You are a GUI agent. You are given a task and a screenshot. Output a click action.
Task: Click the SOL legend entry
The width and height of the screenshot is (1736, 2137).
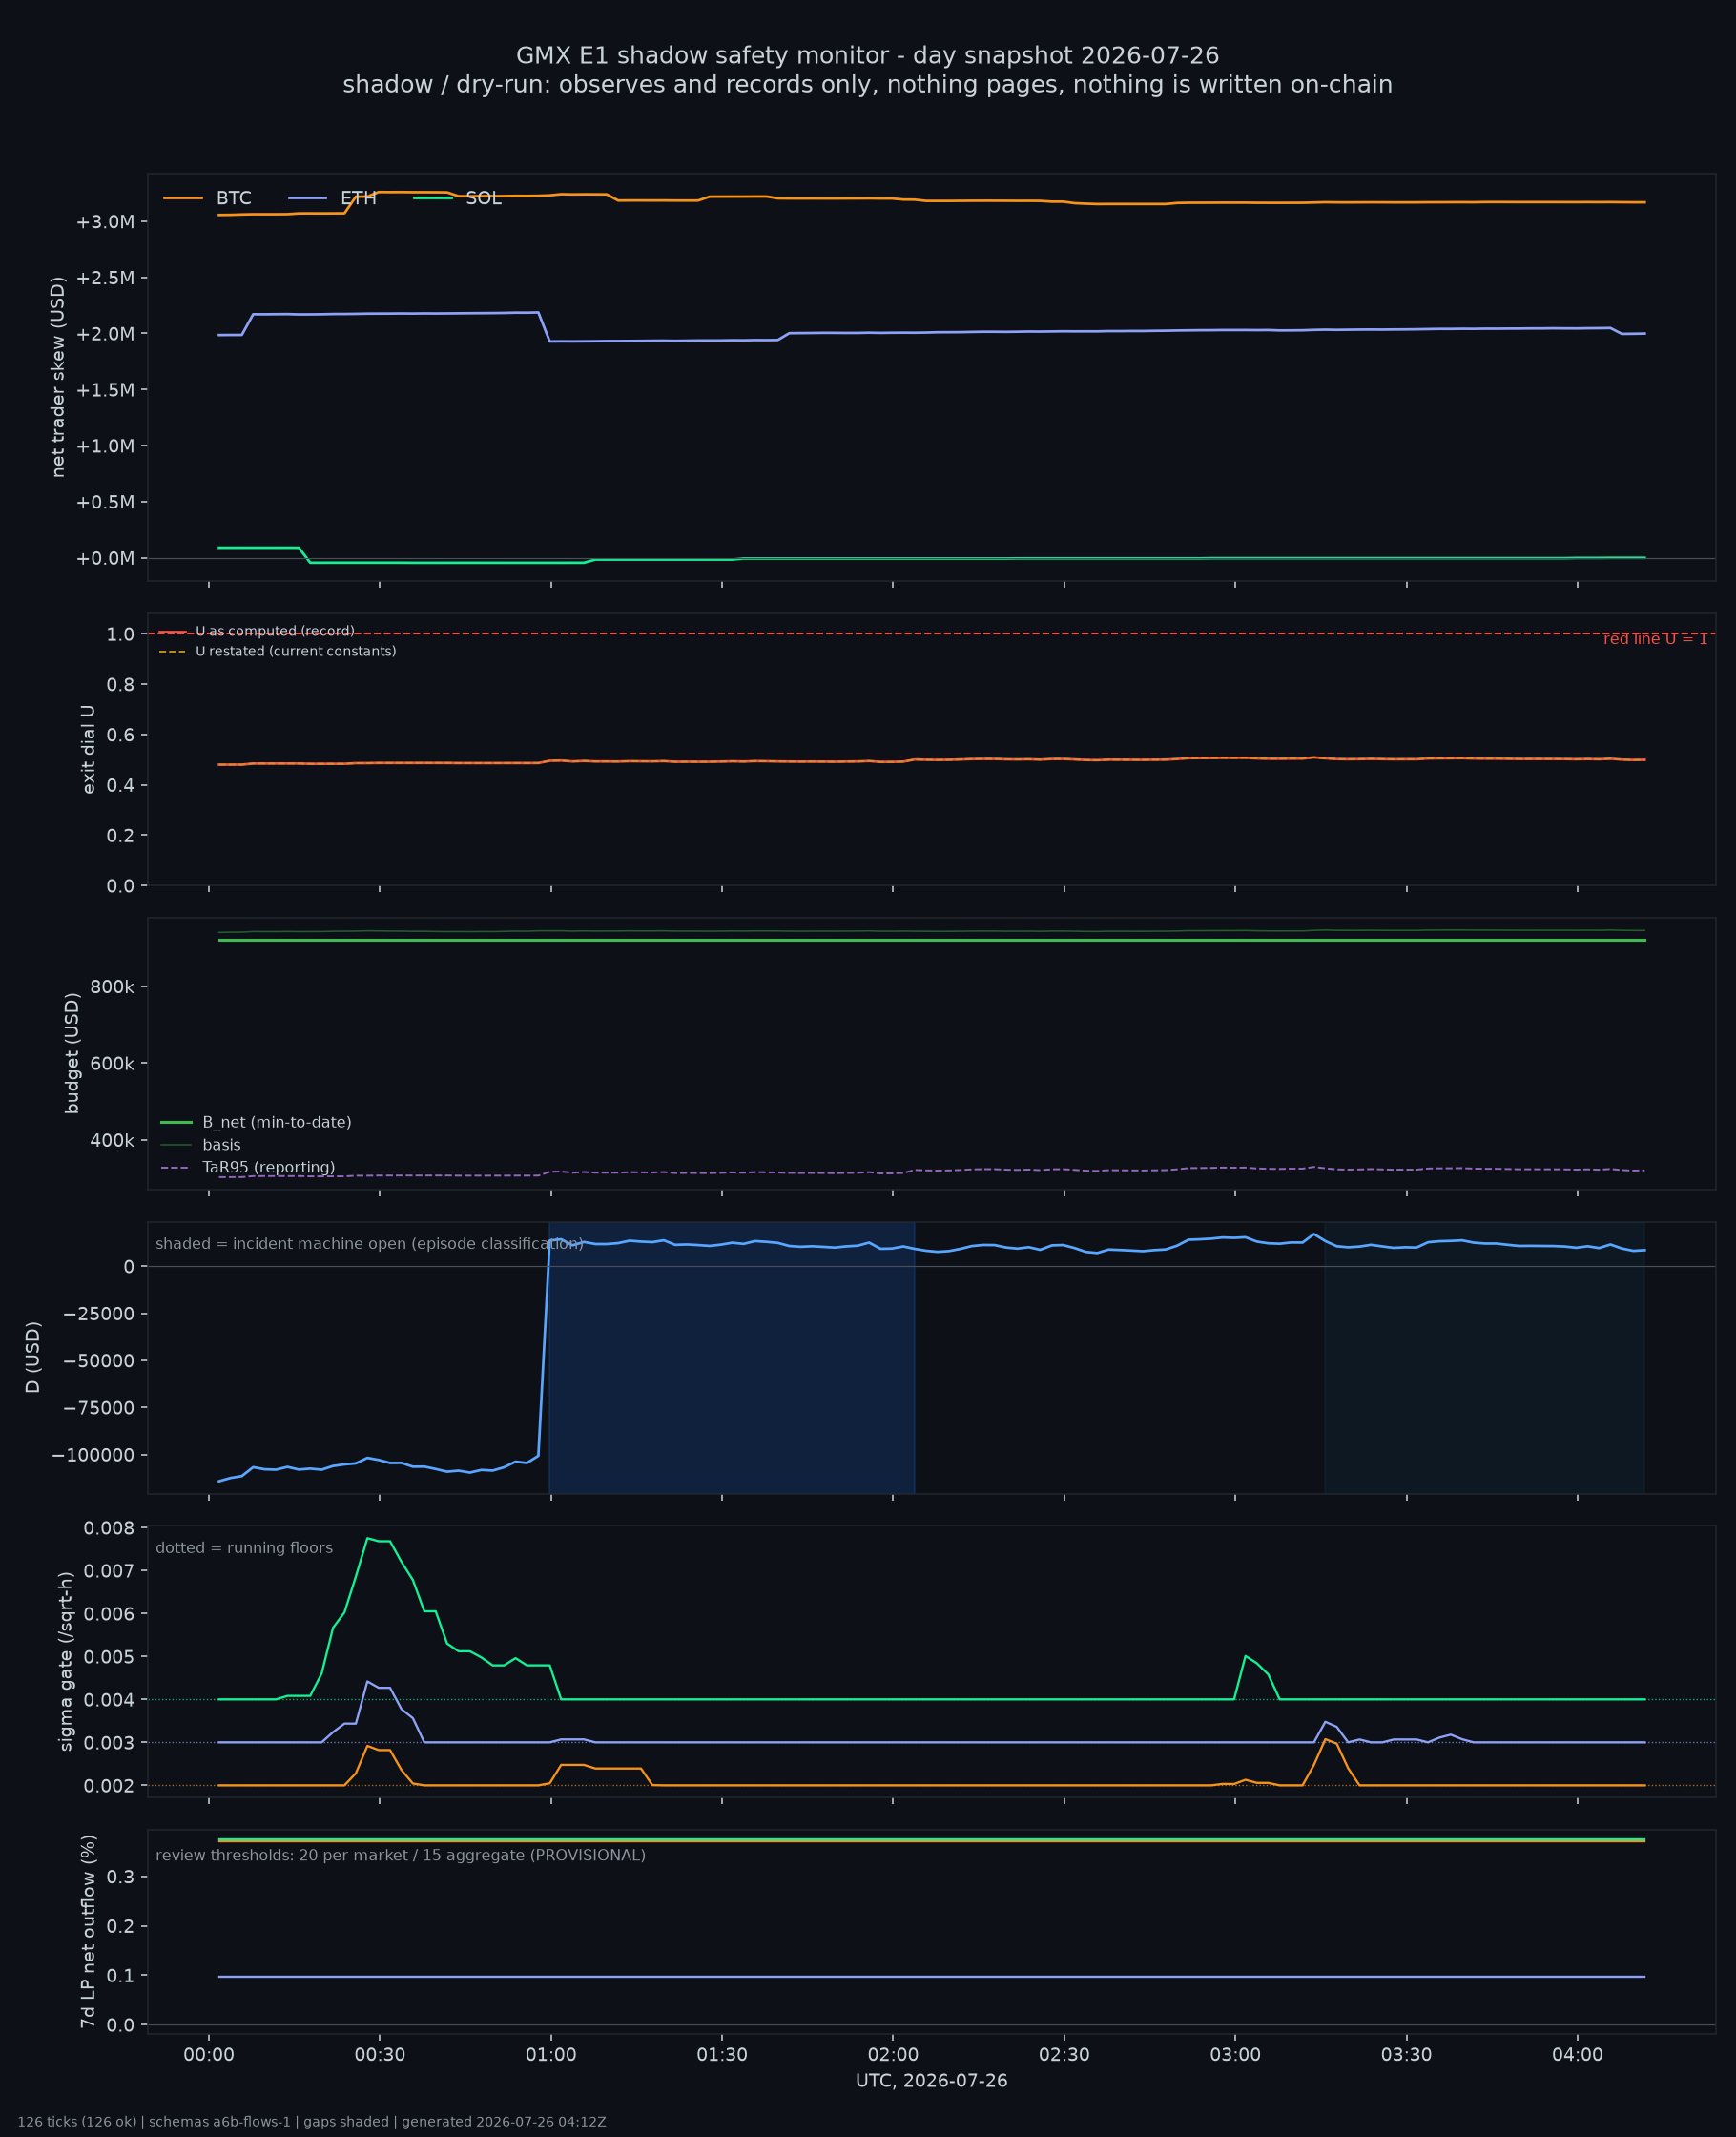click(x=457, y=198)
